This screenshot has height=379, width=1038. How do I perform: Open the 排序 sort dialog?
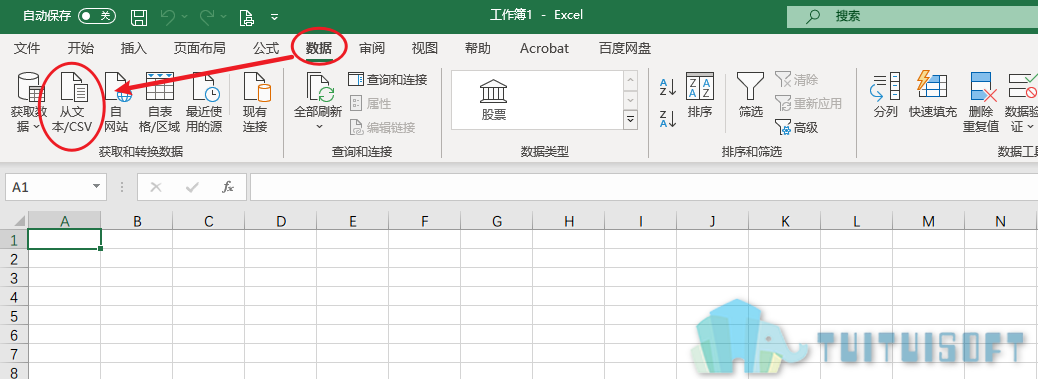click(700, 96)
